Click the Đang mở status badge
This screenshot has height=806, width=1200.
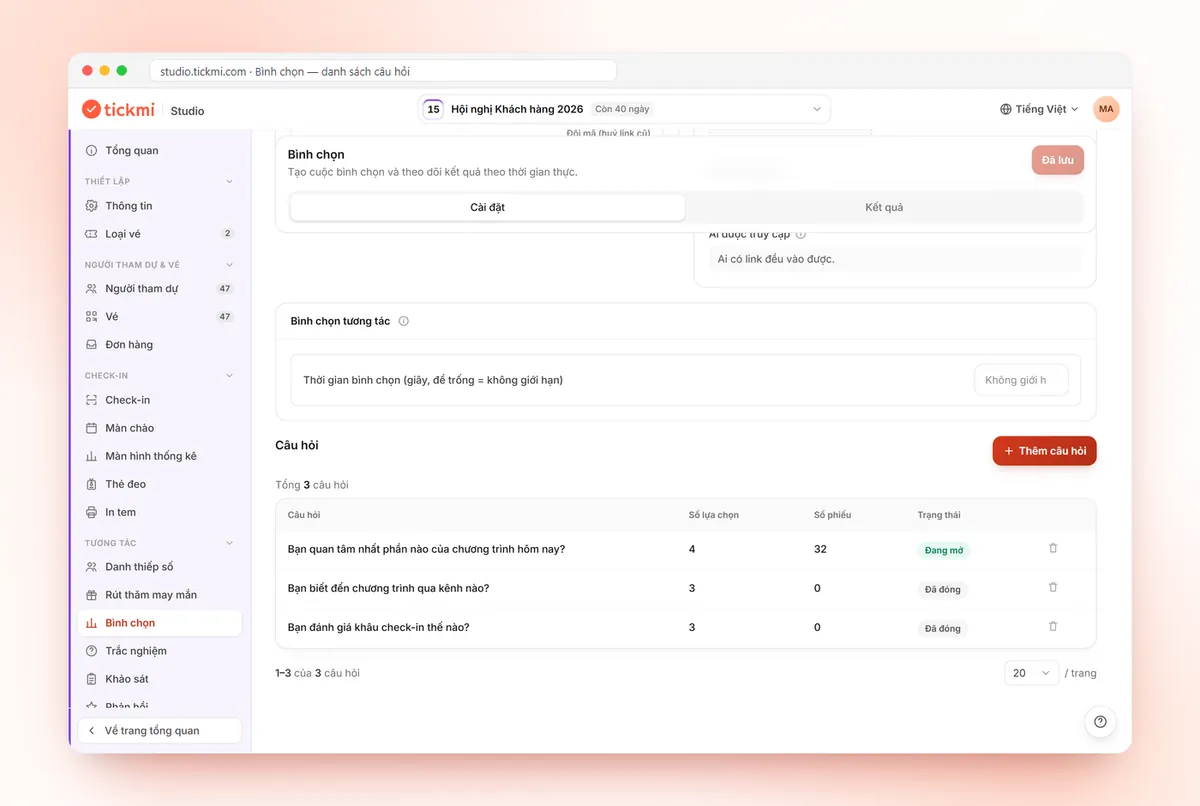click(944, 550)
